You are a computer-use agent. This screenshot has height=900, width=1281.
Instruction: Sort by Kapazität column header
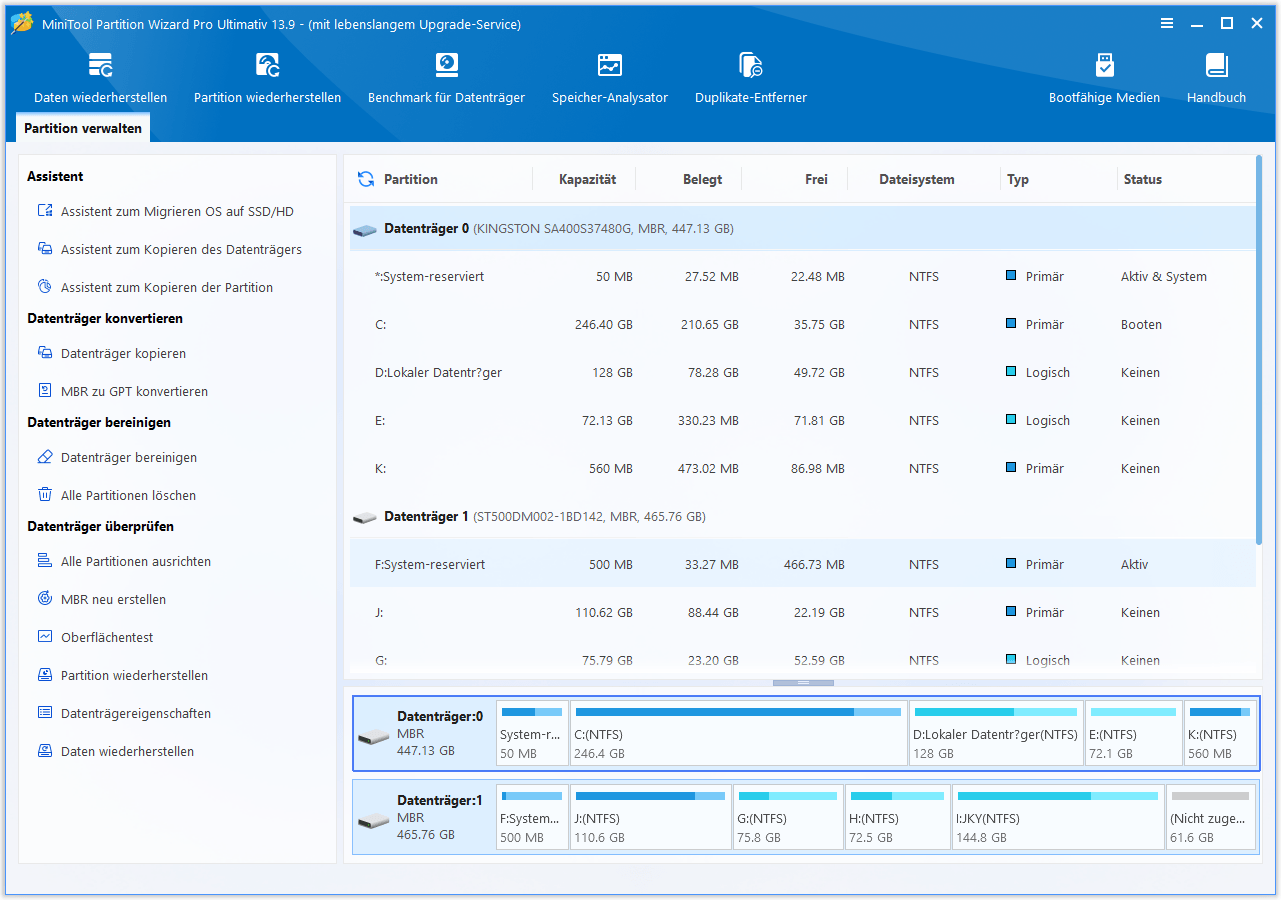(x=587, y=179)
